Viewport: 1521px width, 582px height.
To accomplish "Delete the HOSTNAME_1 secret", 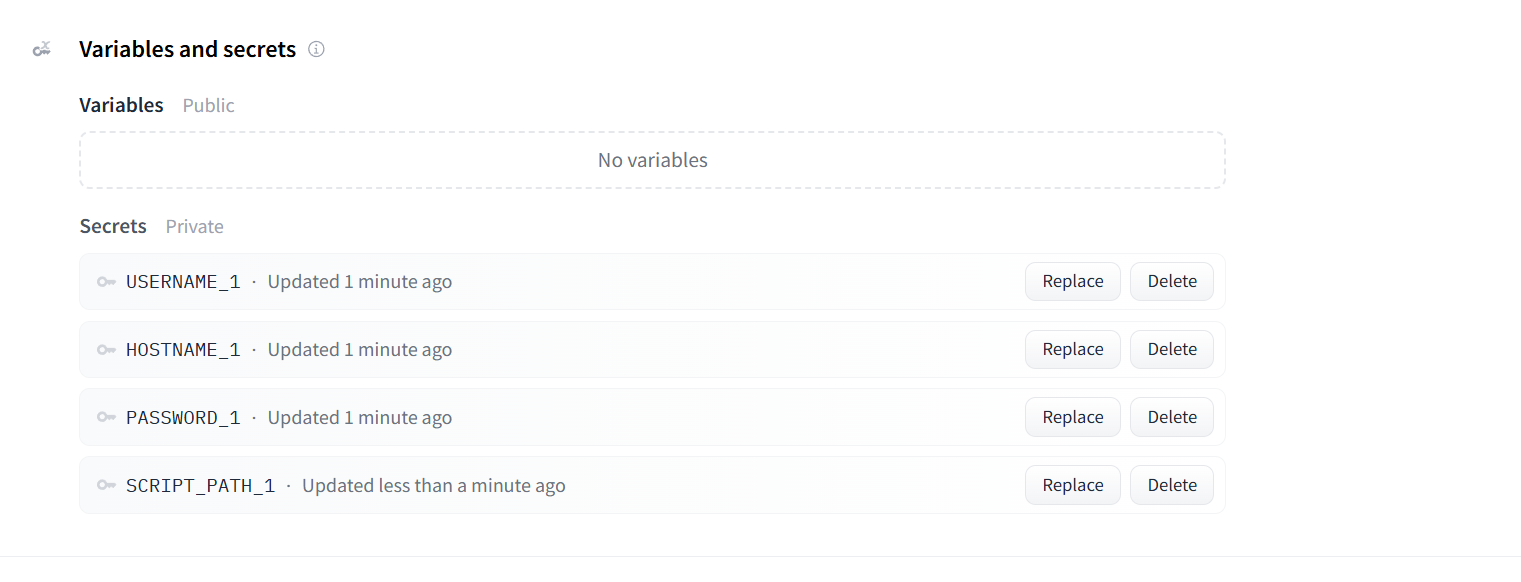I will pyautogui.click(x=1172, y=350).
